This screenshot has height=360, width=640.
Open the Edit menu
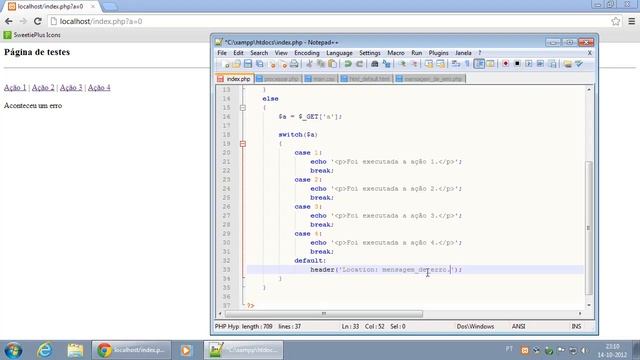point(238,53)
